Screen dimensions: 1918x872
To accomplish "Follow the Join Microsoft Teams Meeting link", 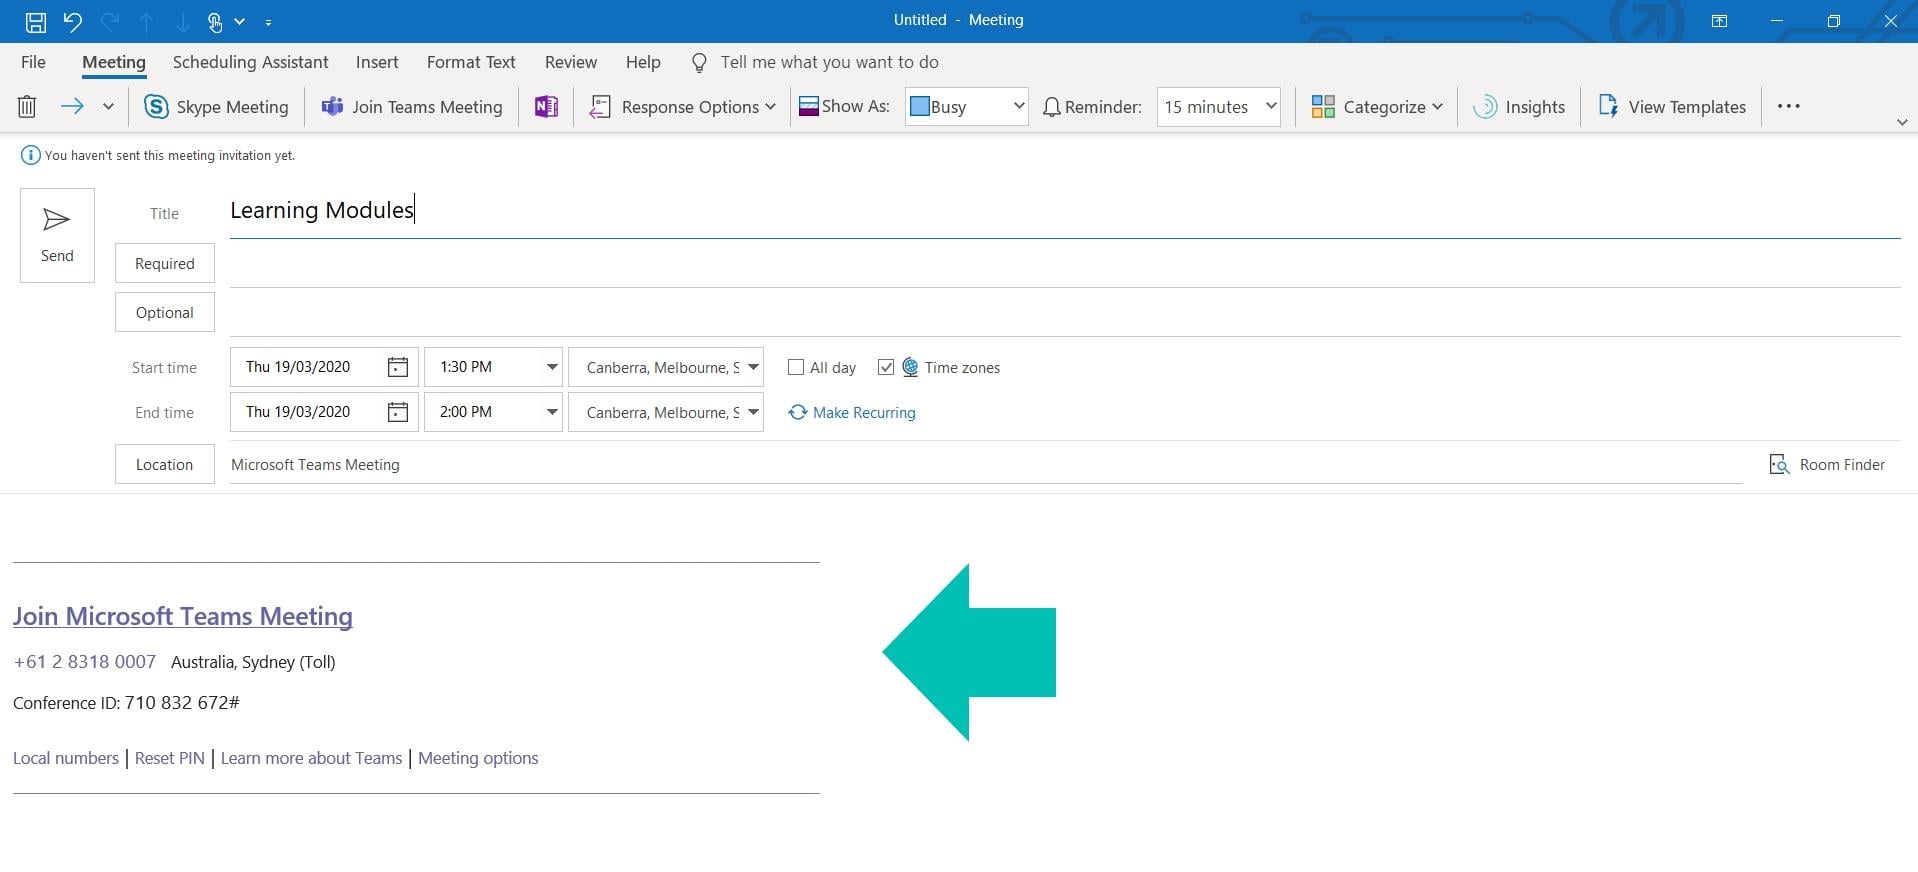I will 183,616.
